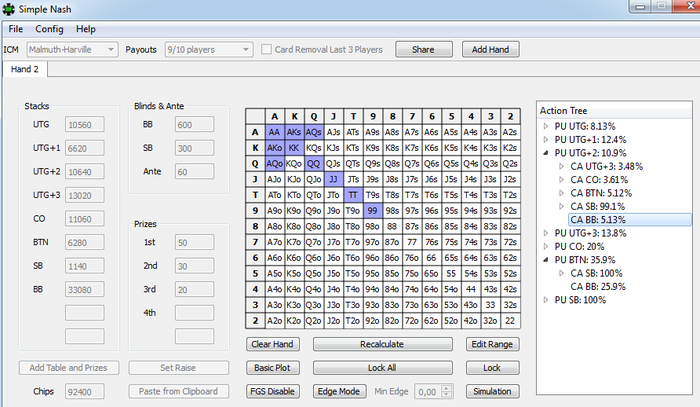Click the 72o cell in the grid
Screen dimensions: 700x407
pyautogui.click(x=412, y=321)
